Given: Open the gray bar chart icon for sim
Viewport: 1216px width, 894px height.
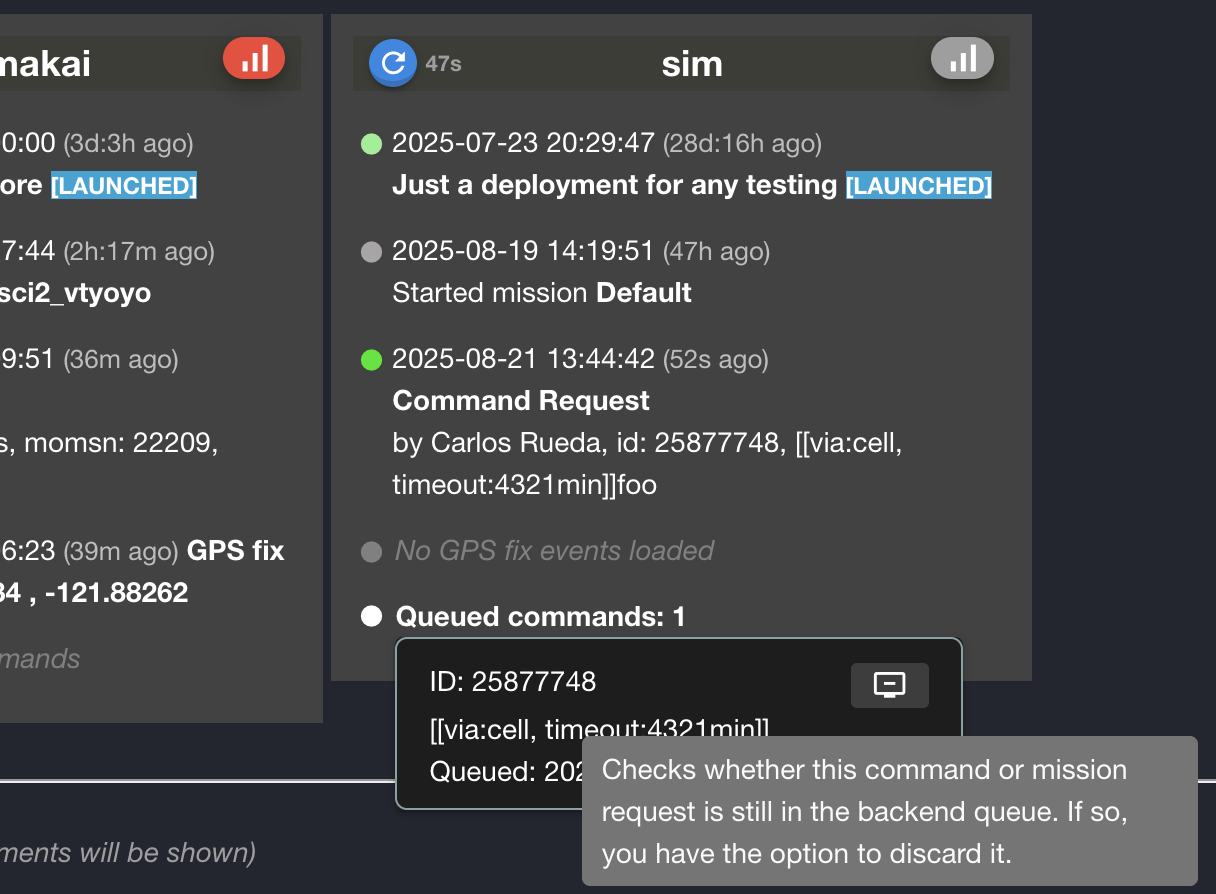Looking at the screenshot, I should 962,59.
